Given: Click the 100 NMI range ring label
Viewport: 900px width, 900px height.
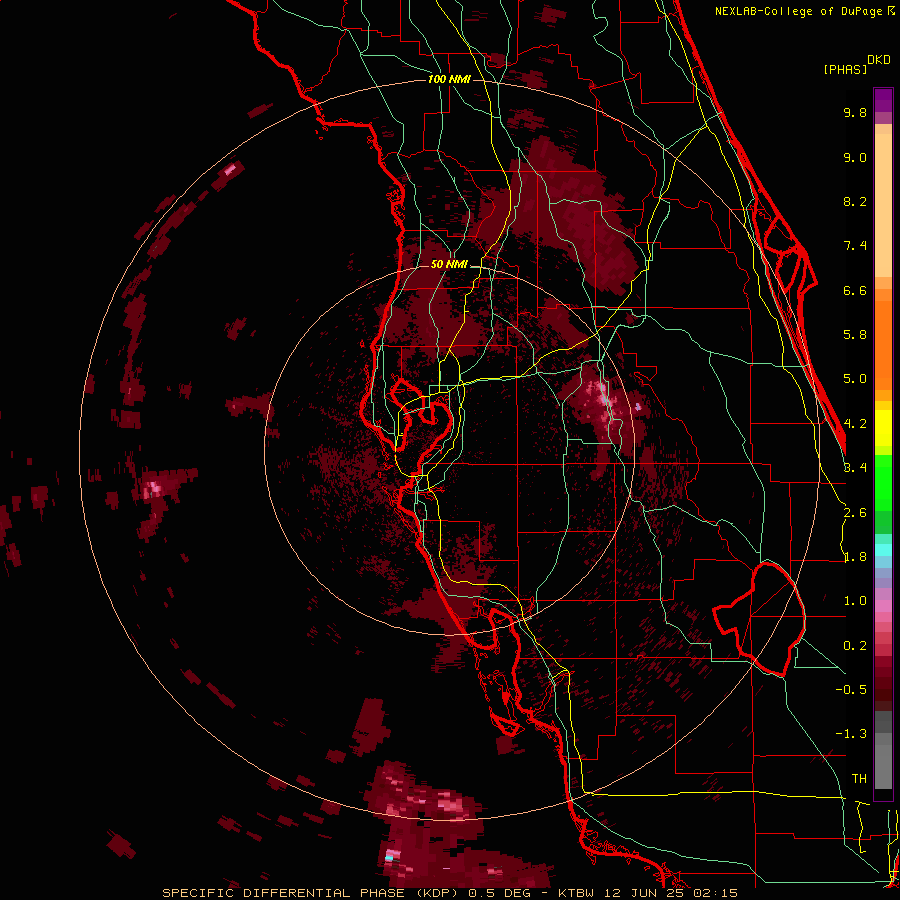Looking at the screenshot, I should coord(449,79).
